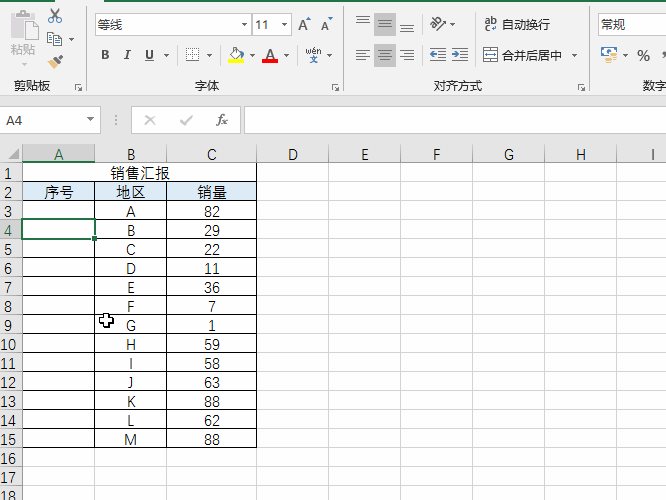Expand text orientation dropdown arrow
Viewport: 666px width, 500px height.
tap(453, 25)
